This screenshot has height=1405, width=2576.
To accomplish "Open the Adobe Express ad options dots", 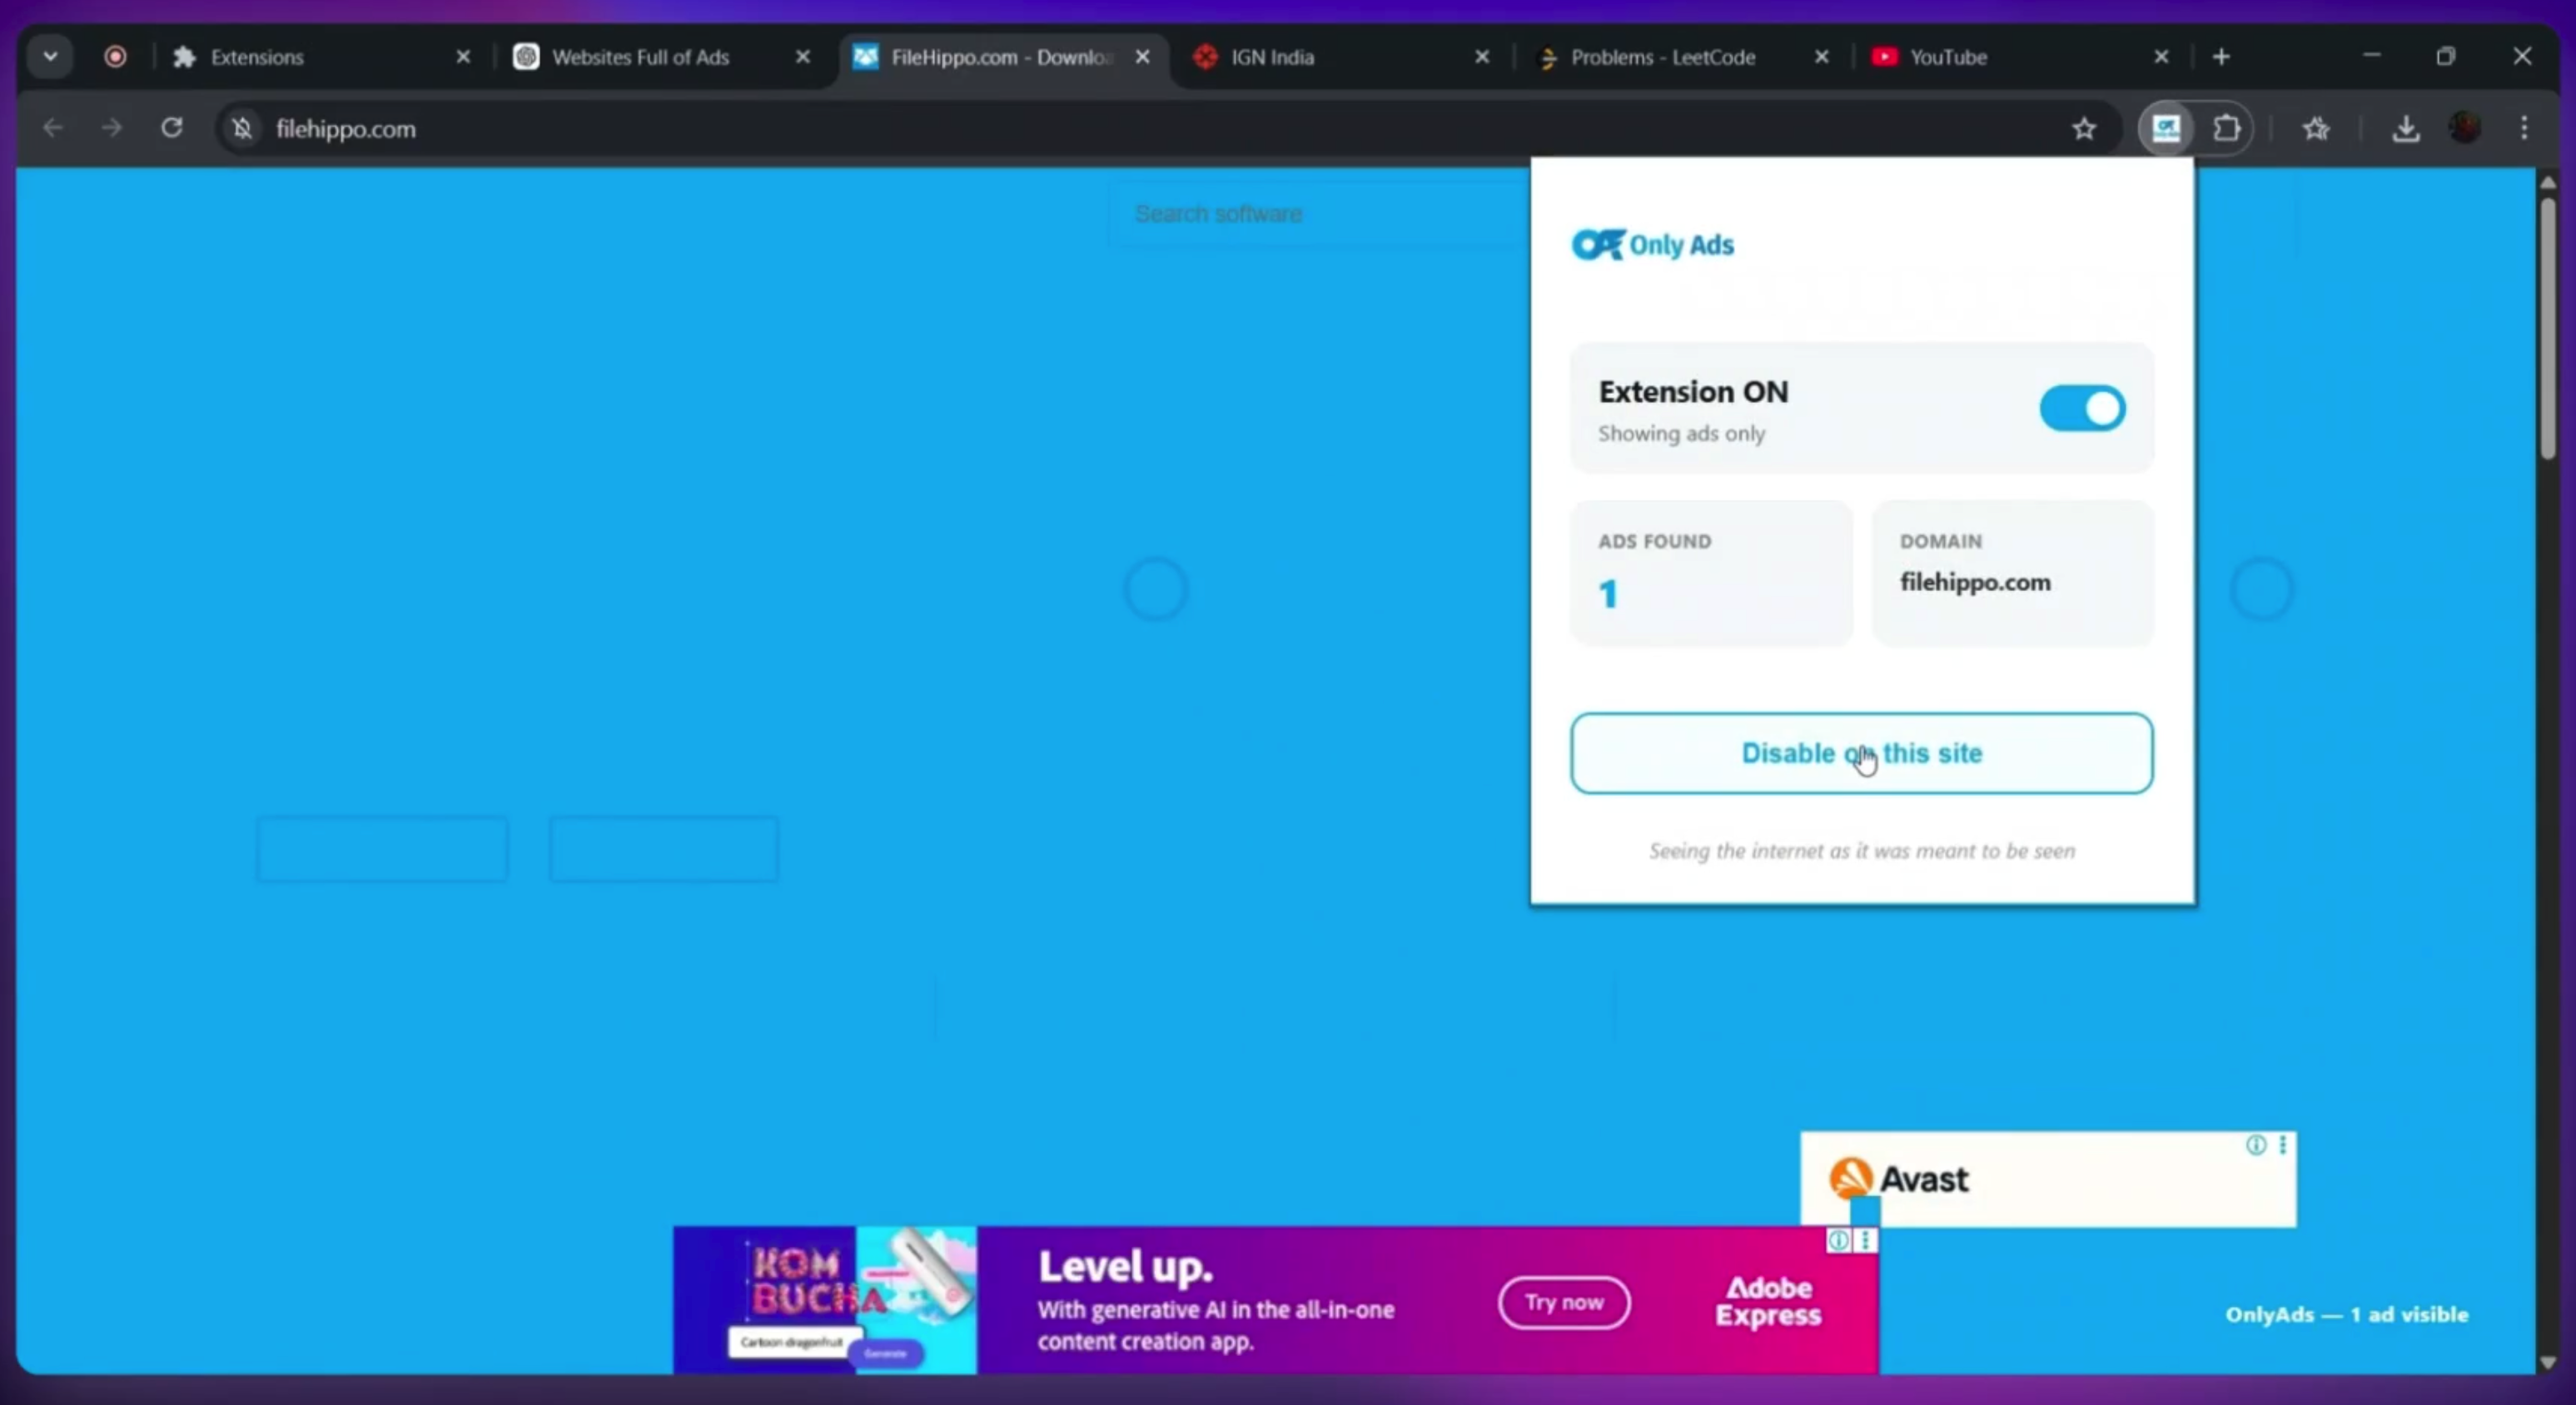I will click(1866, 1241).
